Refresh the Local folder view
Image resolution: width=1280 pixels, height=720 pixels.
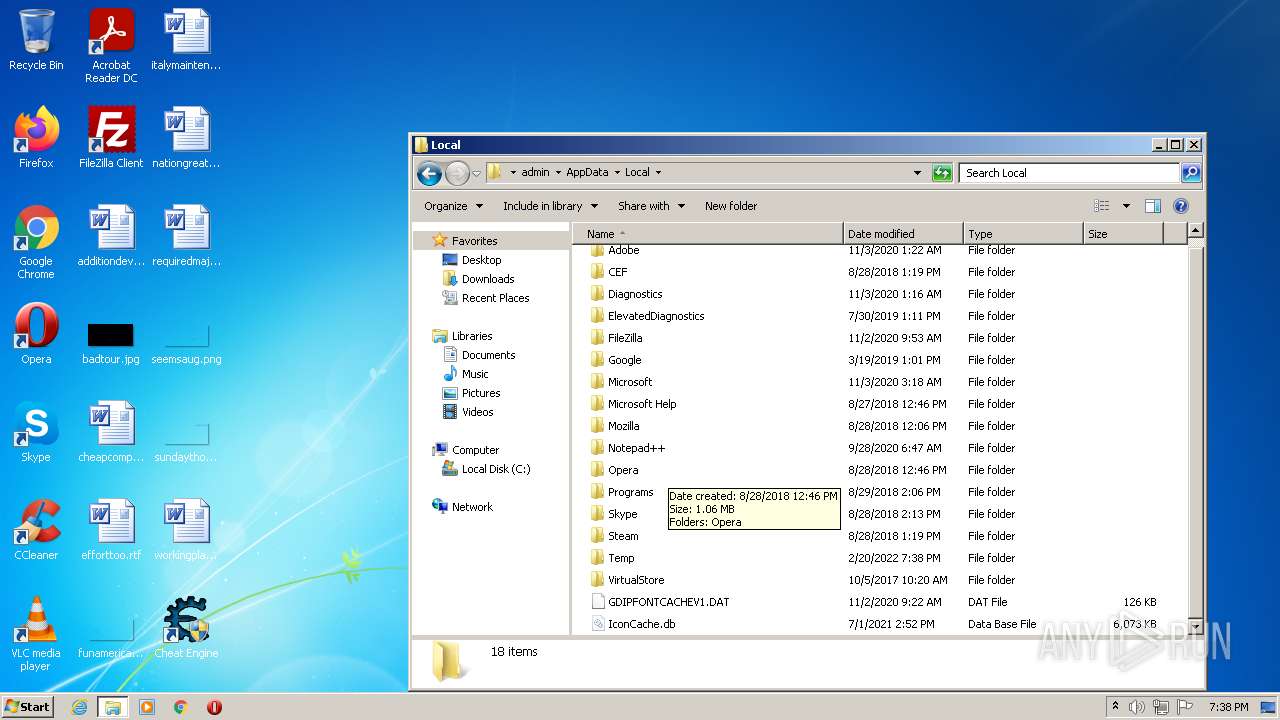click(x=942, y=173)
